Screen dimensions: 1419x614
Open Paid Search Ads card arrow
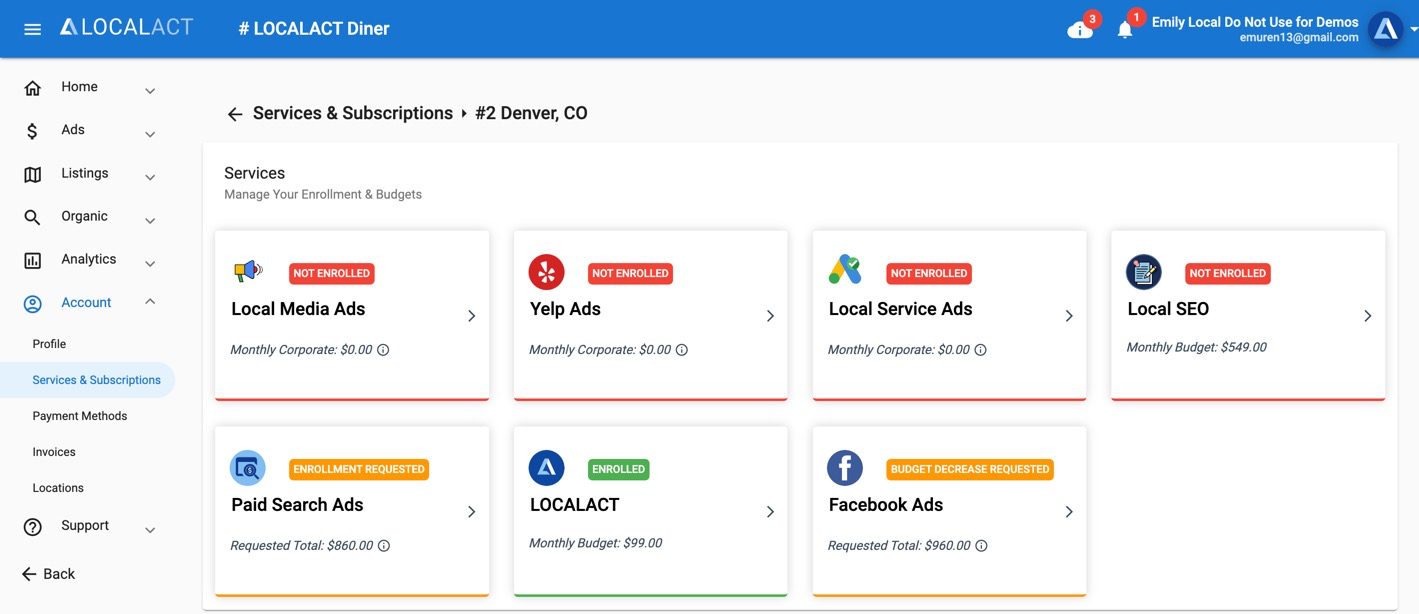pos(472,512)
